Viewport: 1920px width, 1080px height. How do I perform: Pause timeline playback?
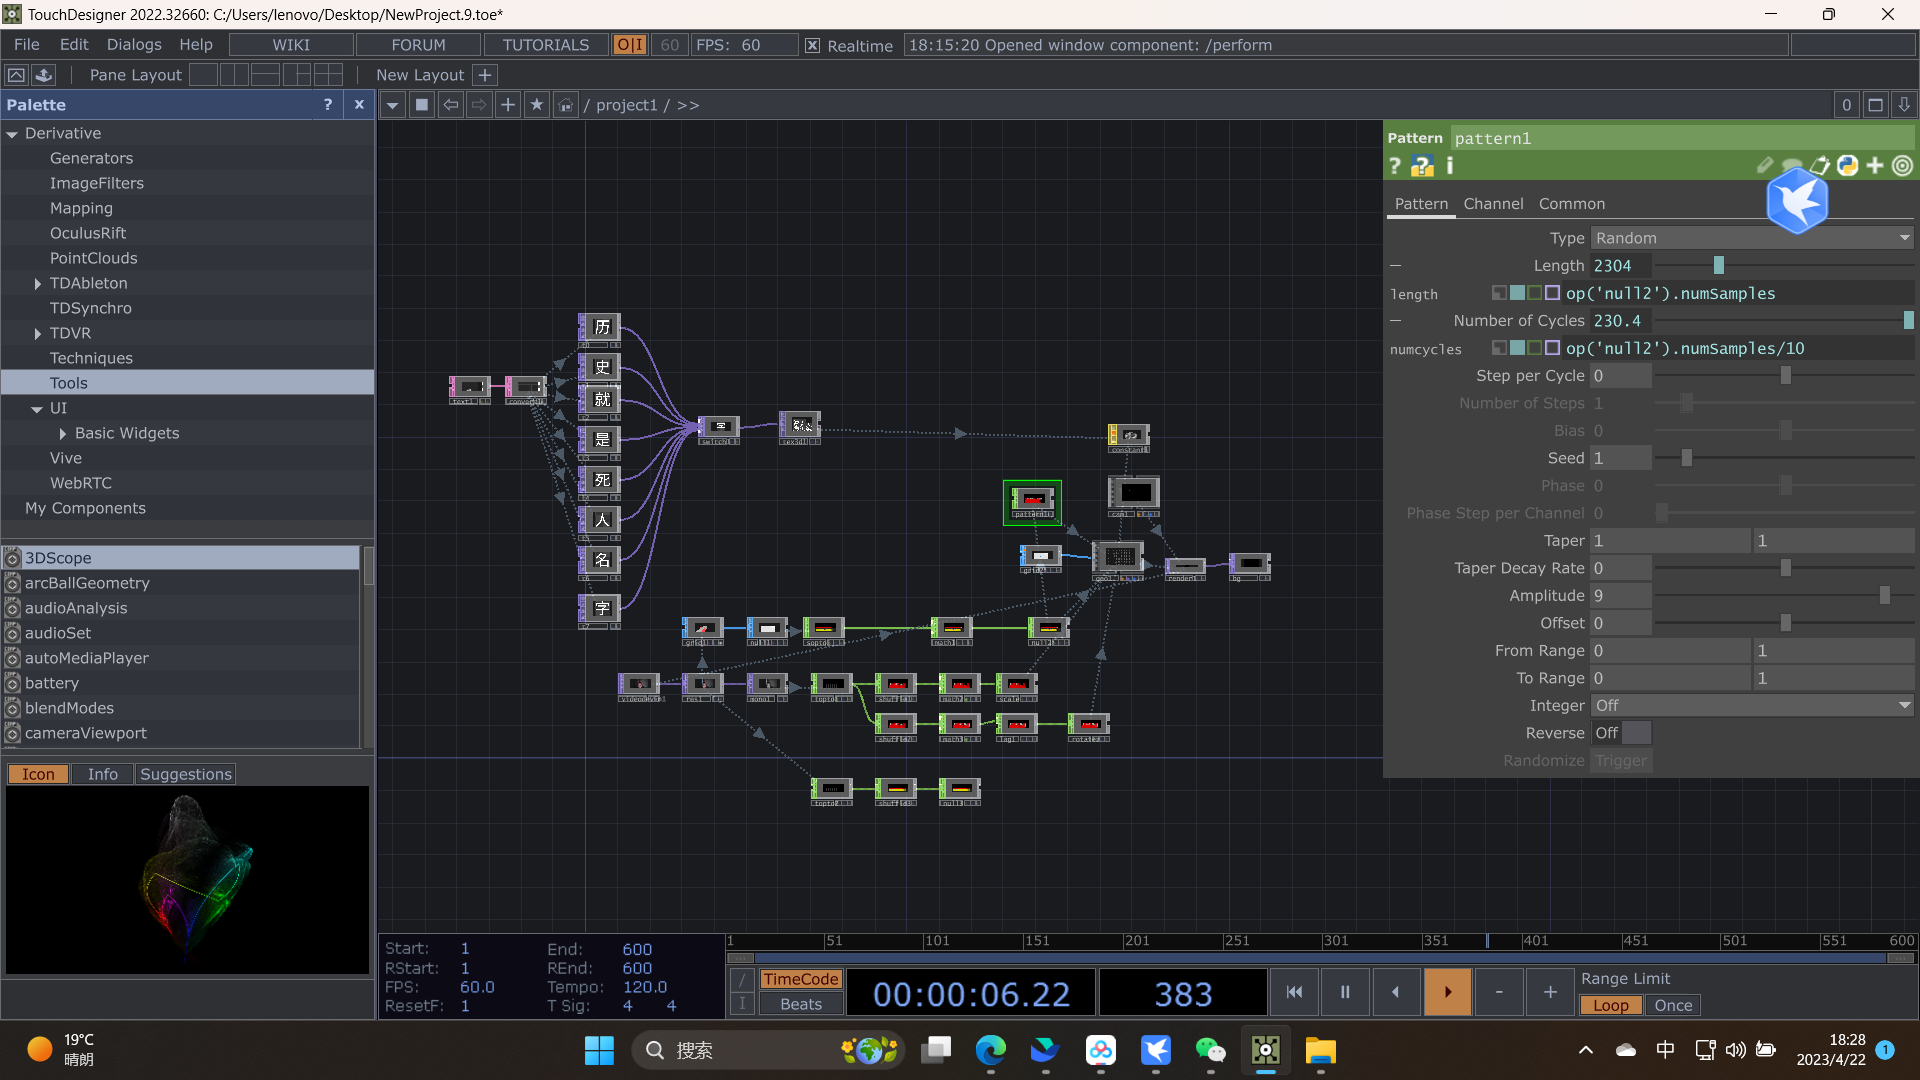click(1345, 992)
